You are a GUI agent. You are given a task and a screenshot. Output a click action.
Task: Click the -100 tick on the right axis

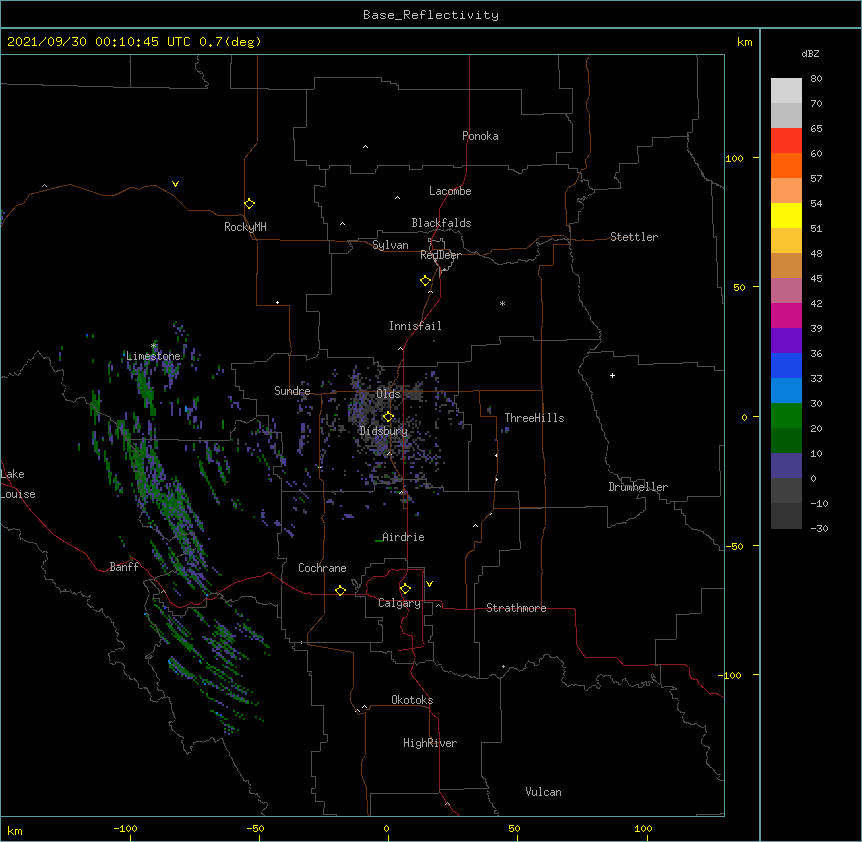(x=731, y=675)
